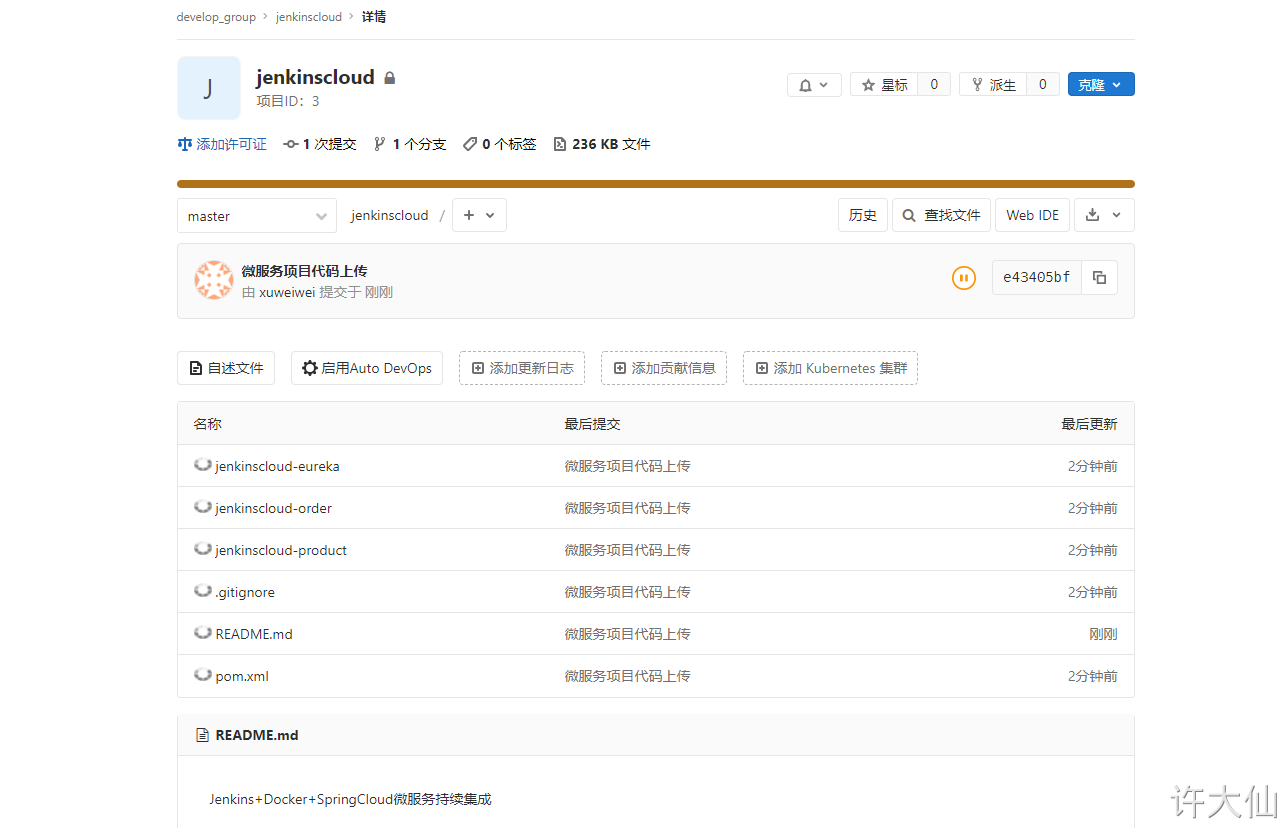Image resolution: width=1286 pixels, height=828 pixels.
Task: Open the 1 次提交 commits link
Action: click(320, 144)
